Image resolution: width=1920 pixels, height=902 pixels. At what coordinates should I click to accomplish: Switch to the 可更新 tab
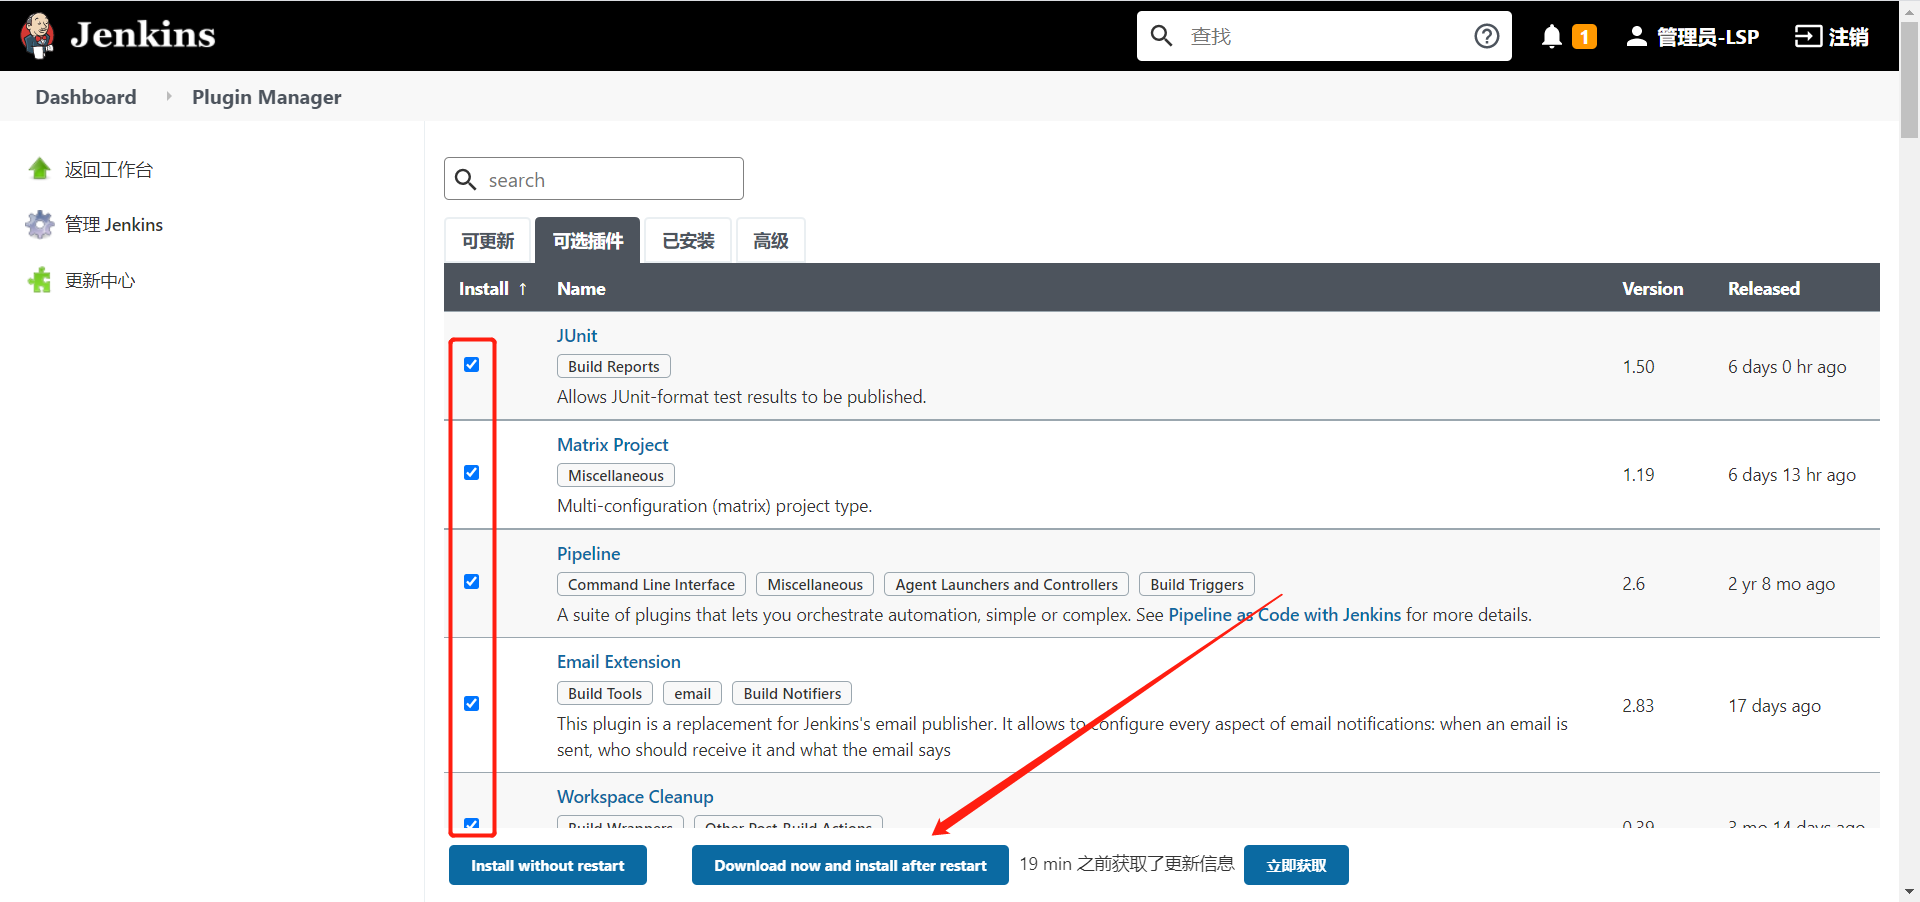coord(488,241)
